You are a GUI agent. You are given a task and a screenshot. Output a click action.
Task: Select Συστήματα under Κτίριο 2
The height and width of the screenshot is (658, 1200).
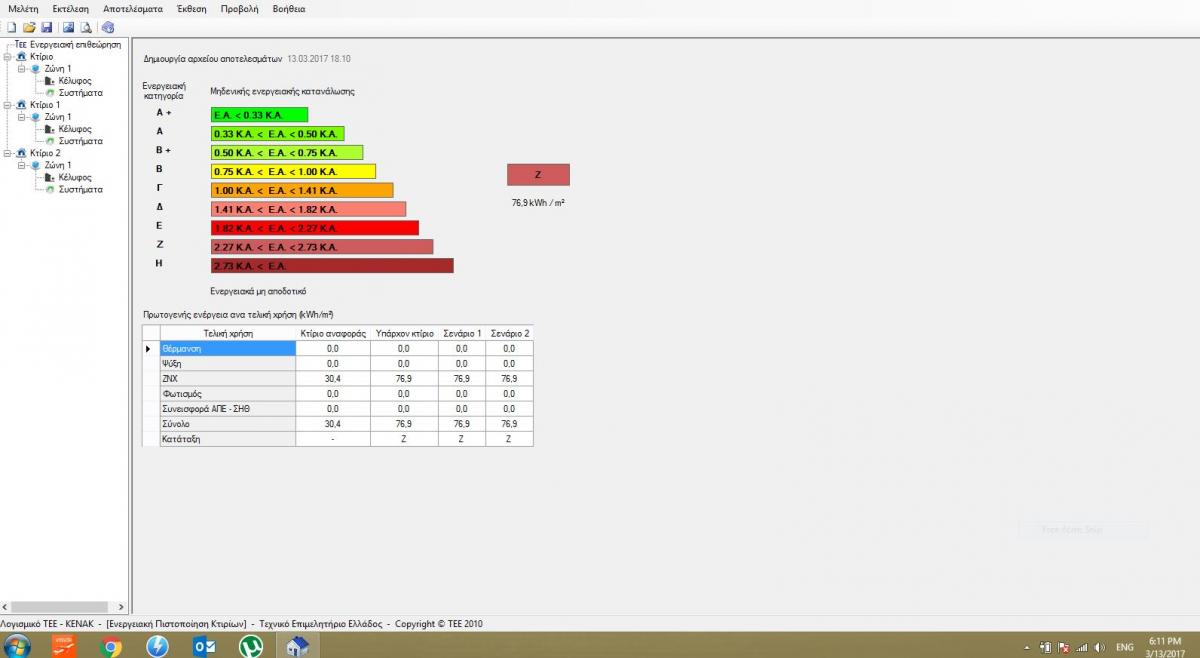pos(80,189)
